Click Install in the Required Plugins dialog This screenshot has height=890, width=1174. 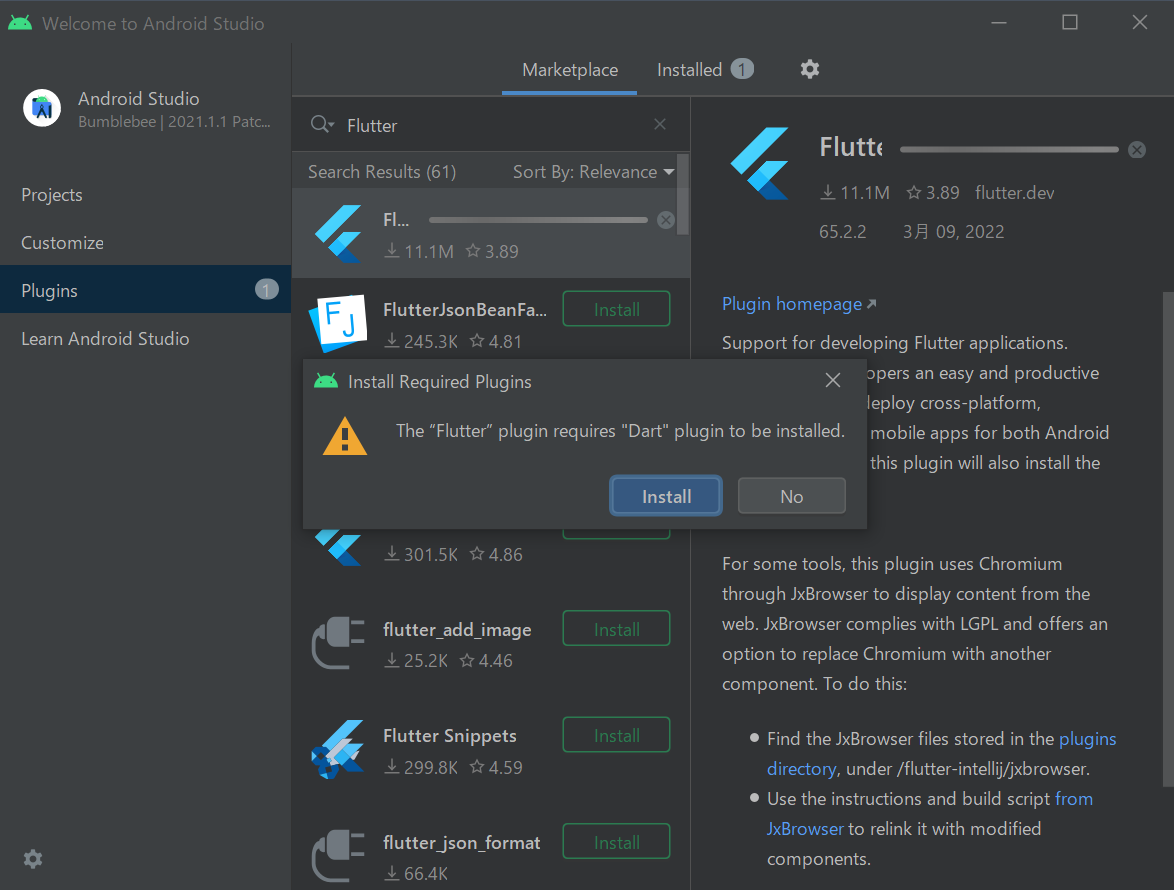click(666, 496)
